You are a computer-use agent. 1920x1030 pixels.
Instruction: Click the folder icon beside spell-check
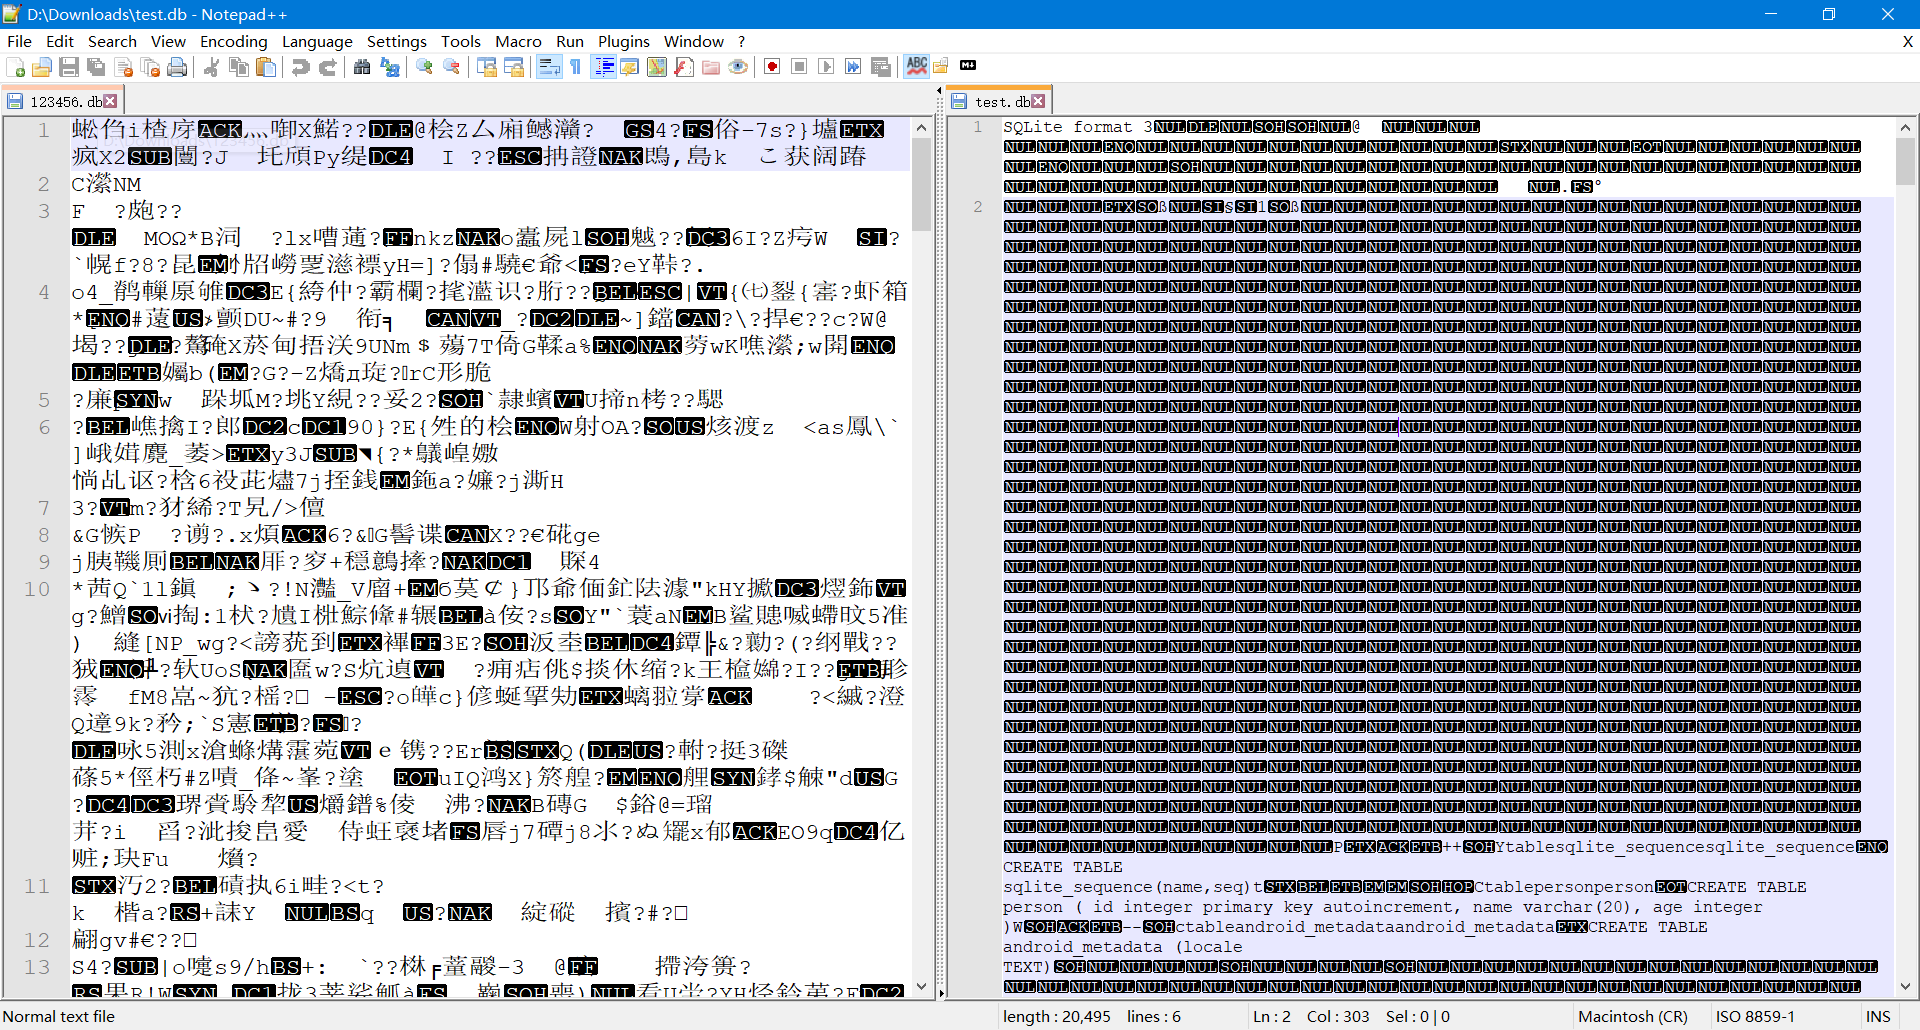click(x=941, y=66)
